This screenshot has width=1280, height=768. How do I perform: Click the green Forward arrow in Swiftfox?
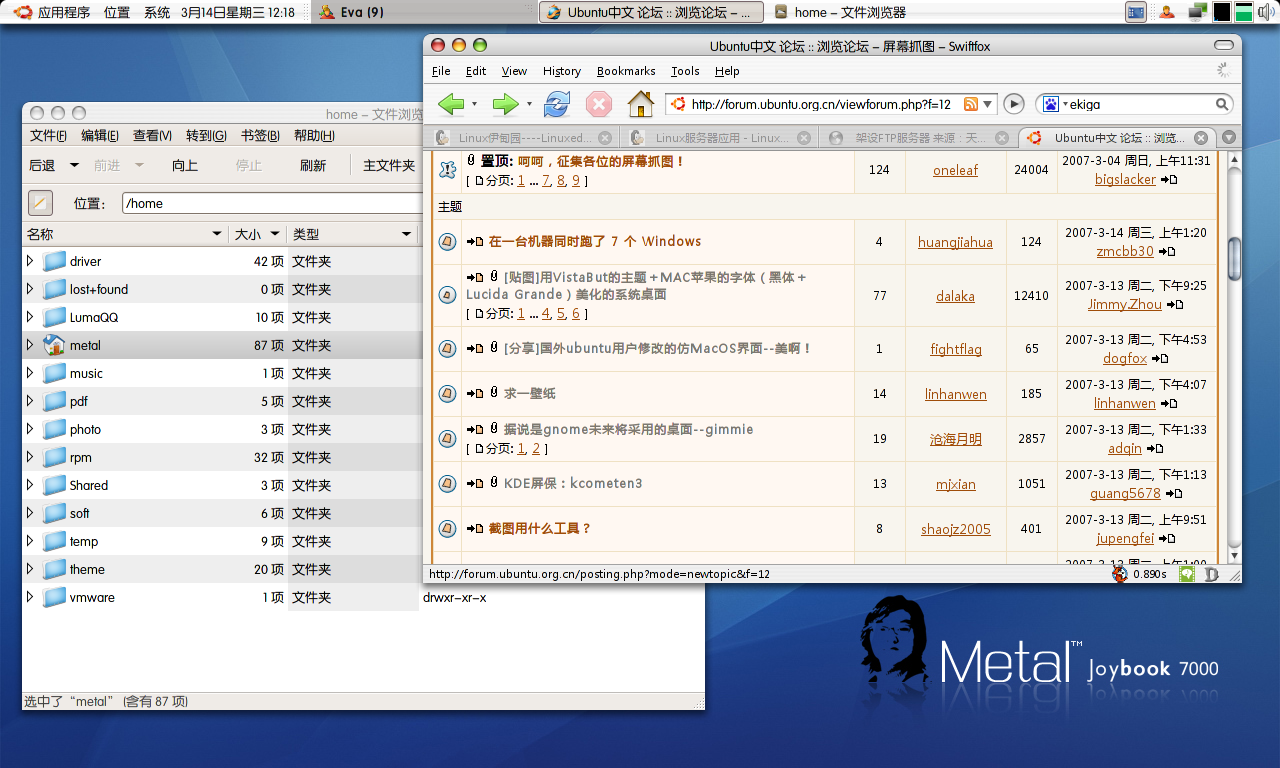pyautogui.click(x=505, y=104)
